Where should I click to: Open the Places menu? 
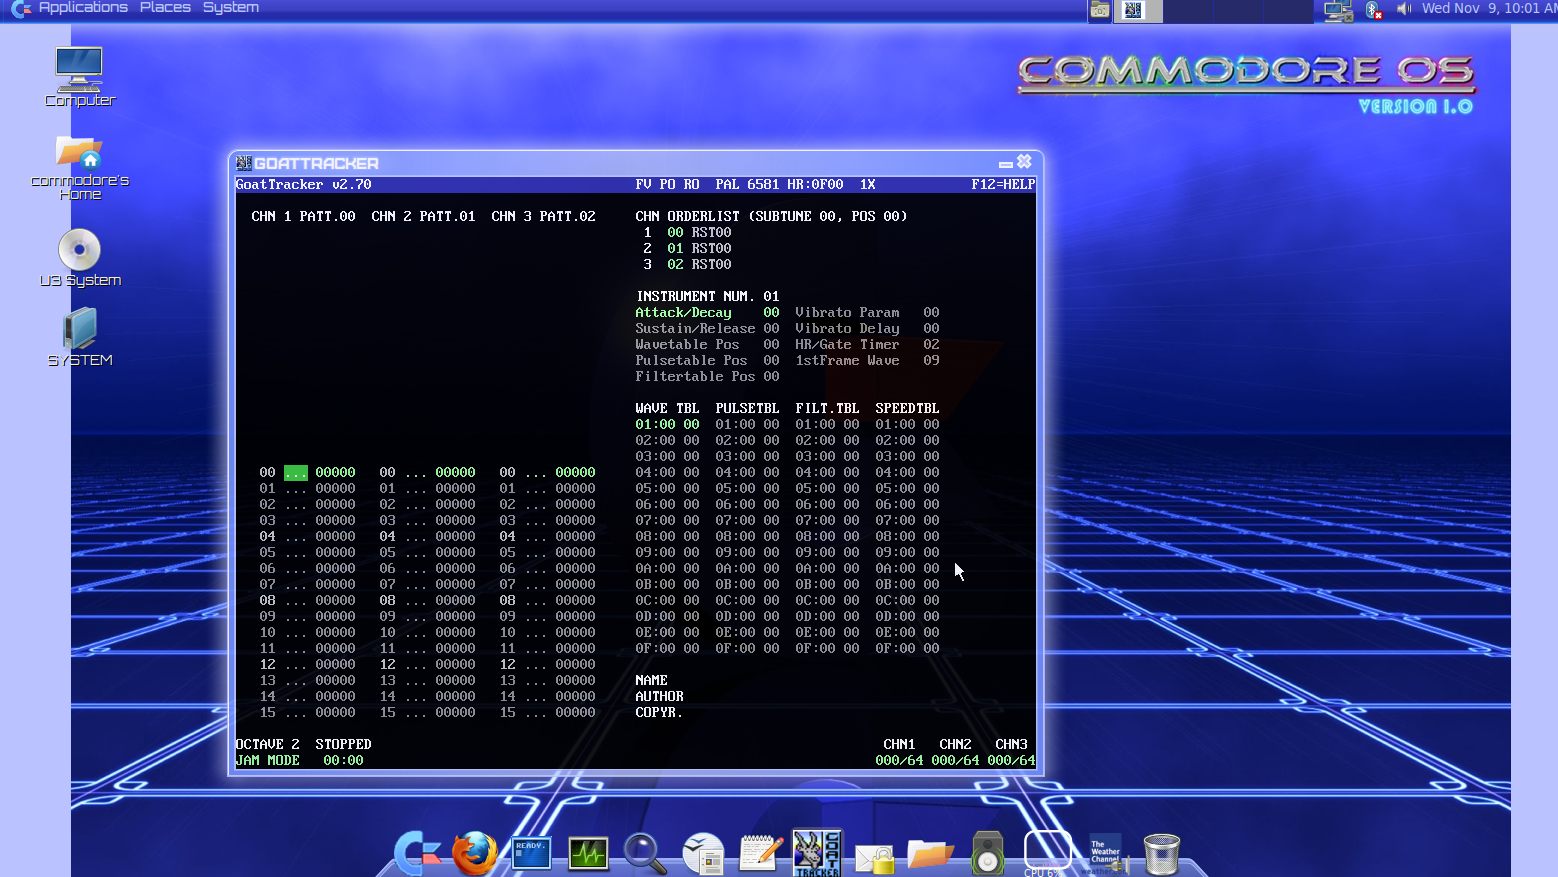click(x=164, y=7)
